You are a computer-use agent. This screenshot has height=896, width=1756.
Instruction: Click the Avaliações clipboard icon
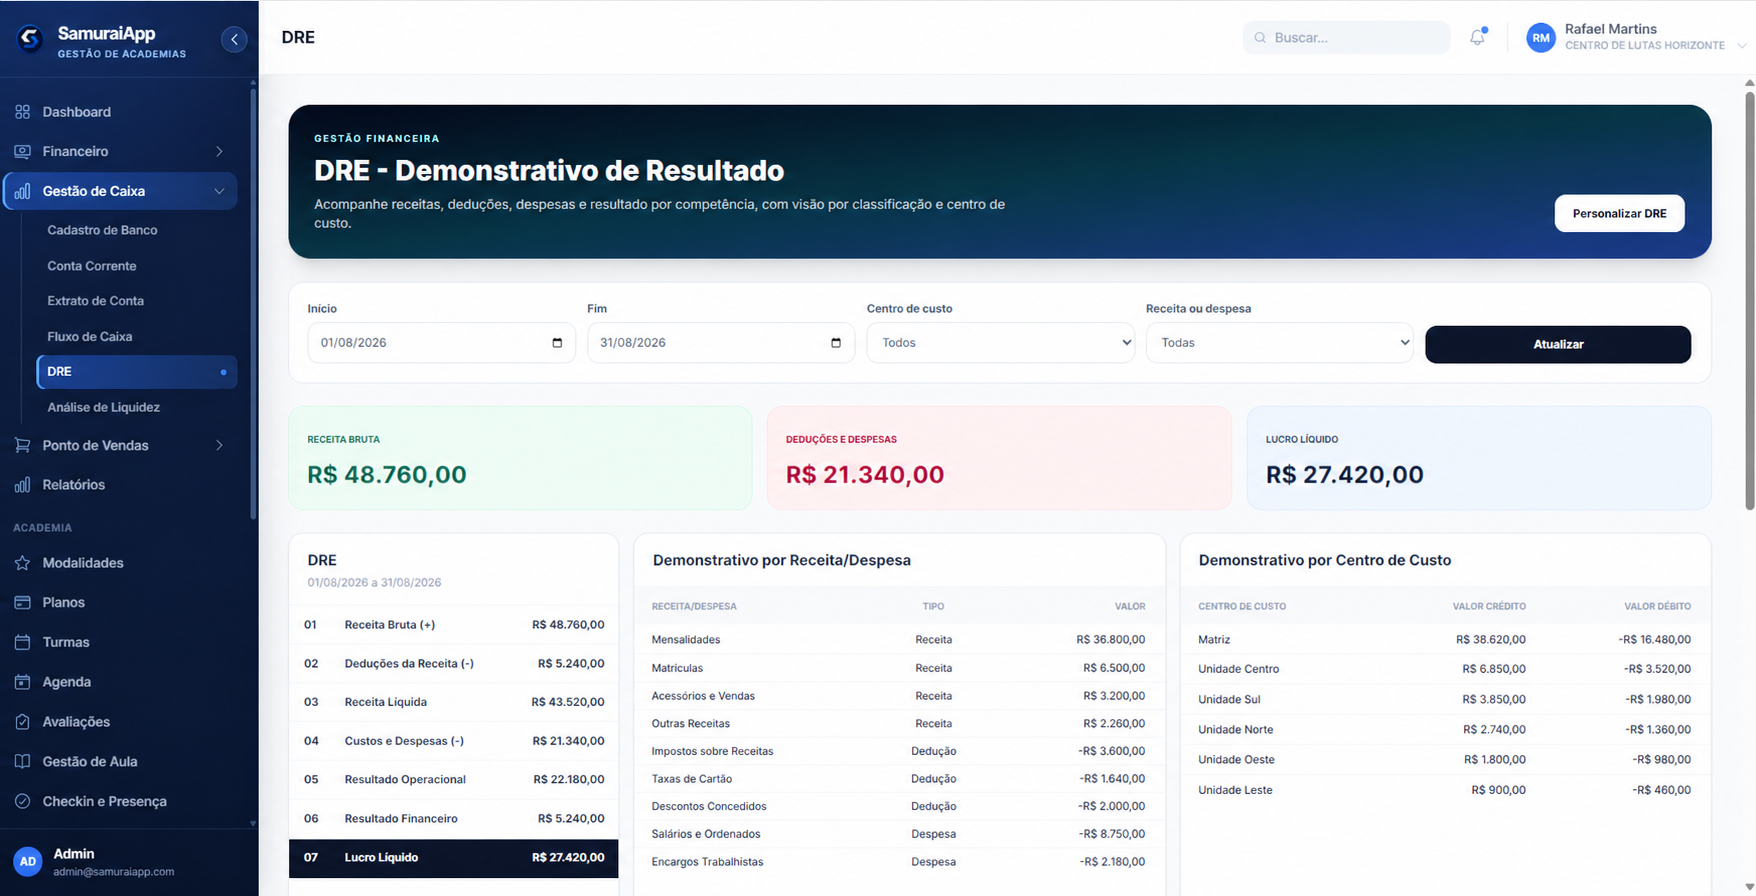tap(22, 722)
